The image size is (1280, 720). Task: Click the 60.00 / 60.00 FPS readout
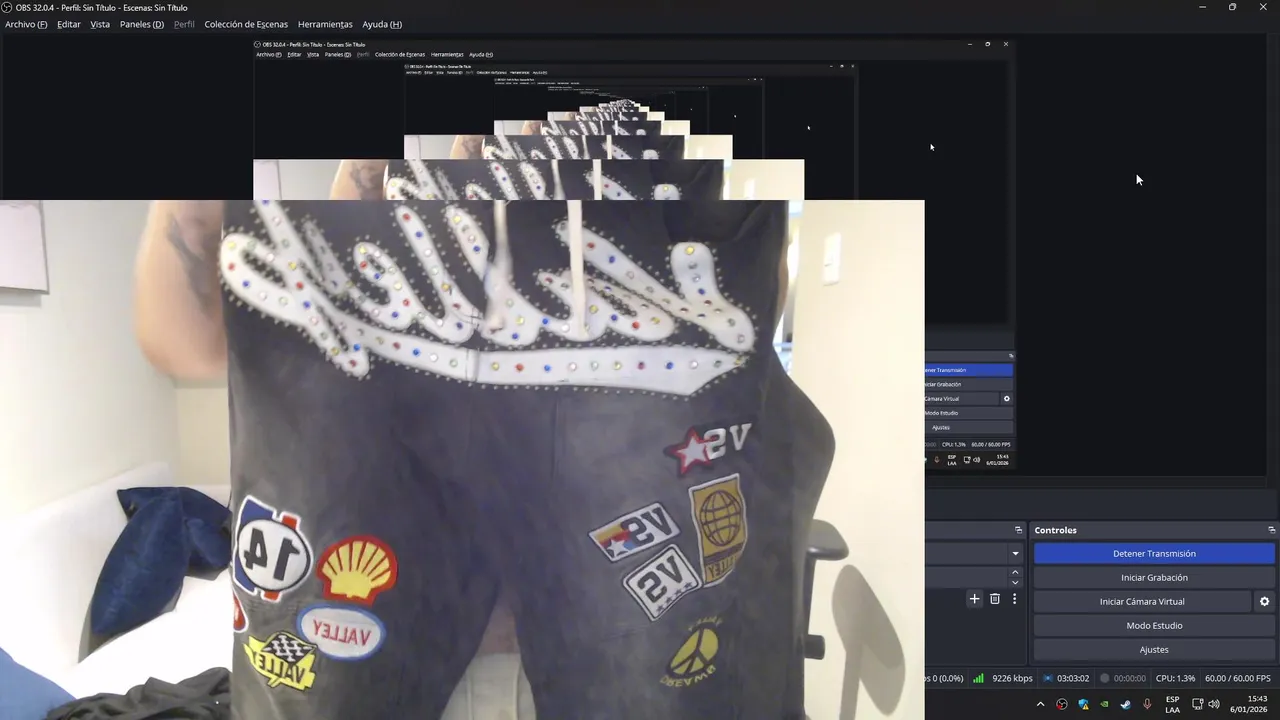(1238, 678)
